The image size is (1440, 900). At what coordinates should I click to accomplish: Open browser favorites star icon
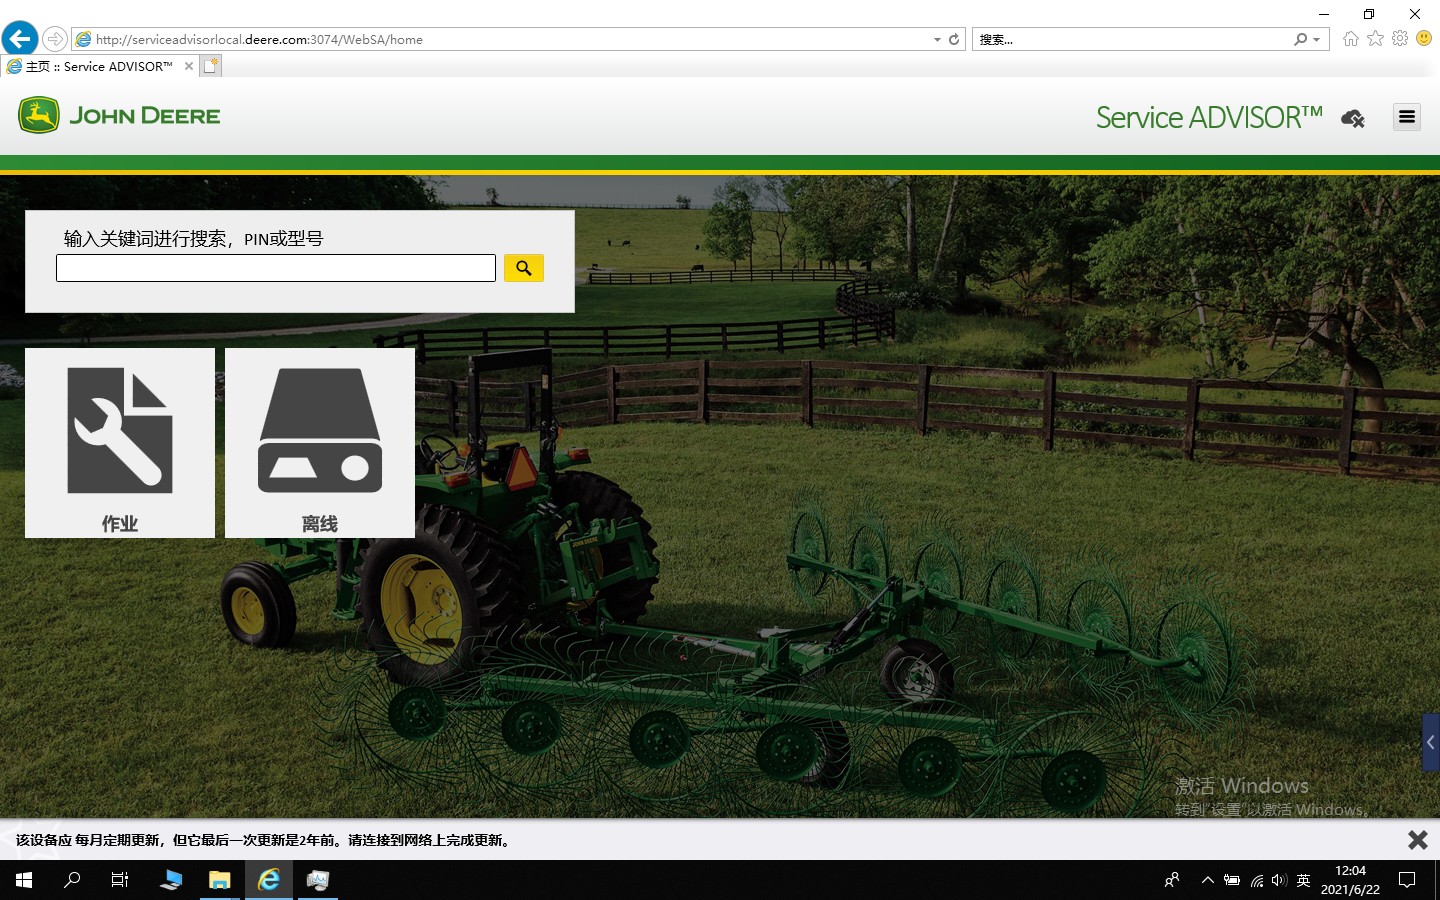(x=1376, y=38)
